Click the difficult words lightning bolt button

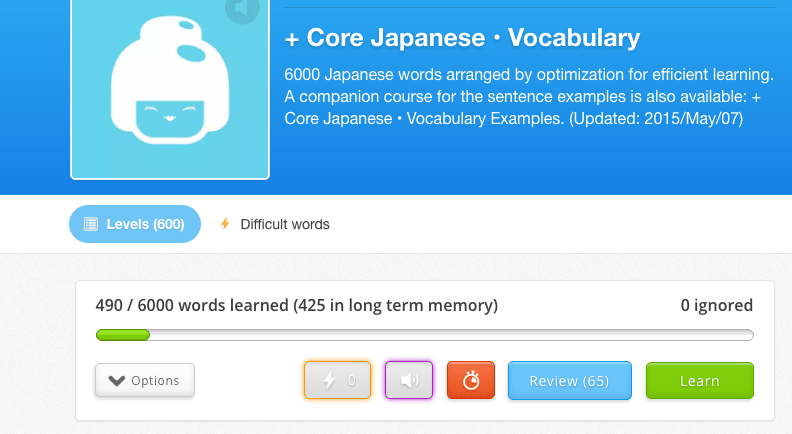click(337, 381)
